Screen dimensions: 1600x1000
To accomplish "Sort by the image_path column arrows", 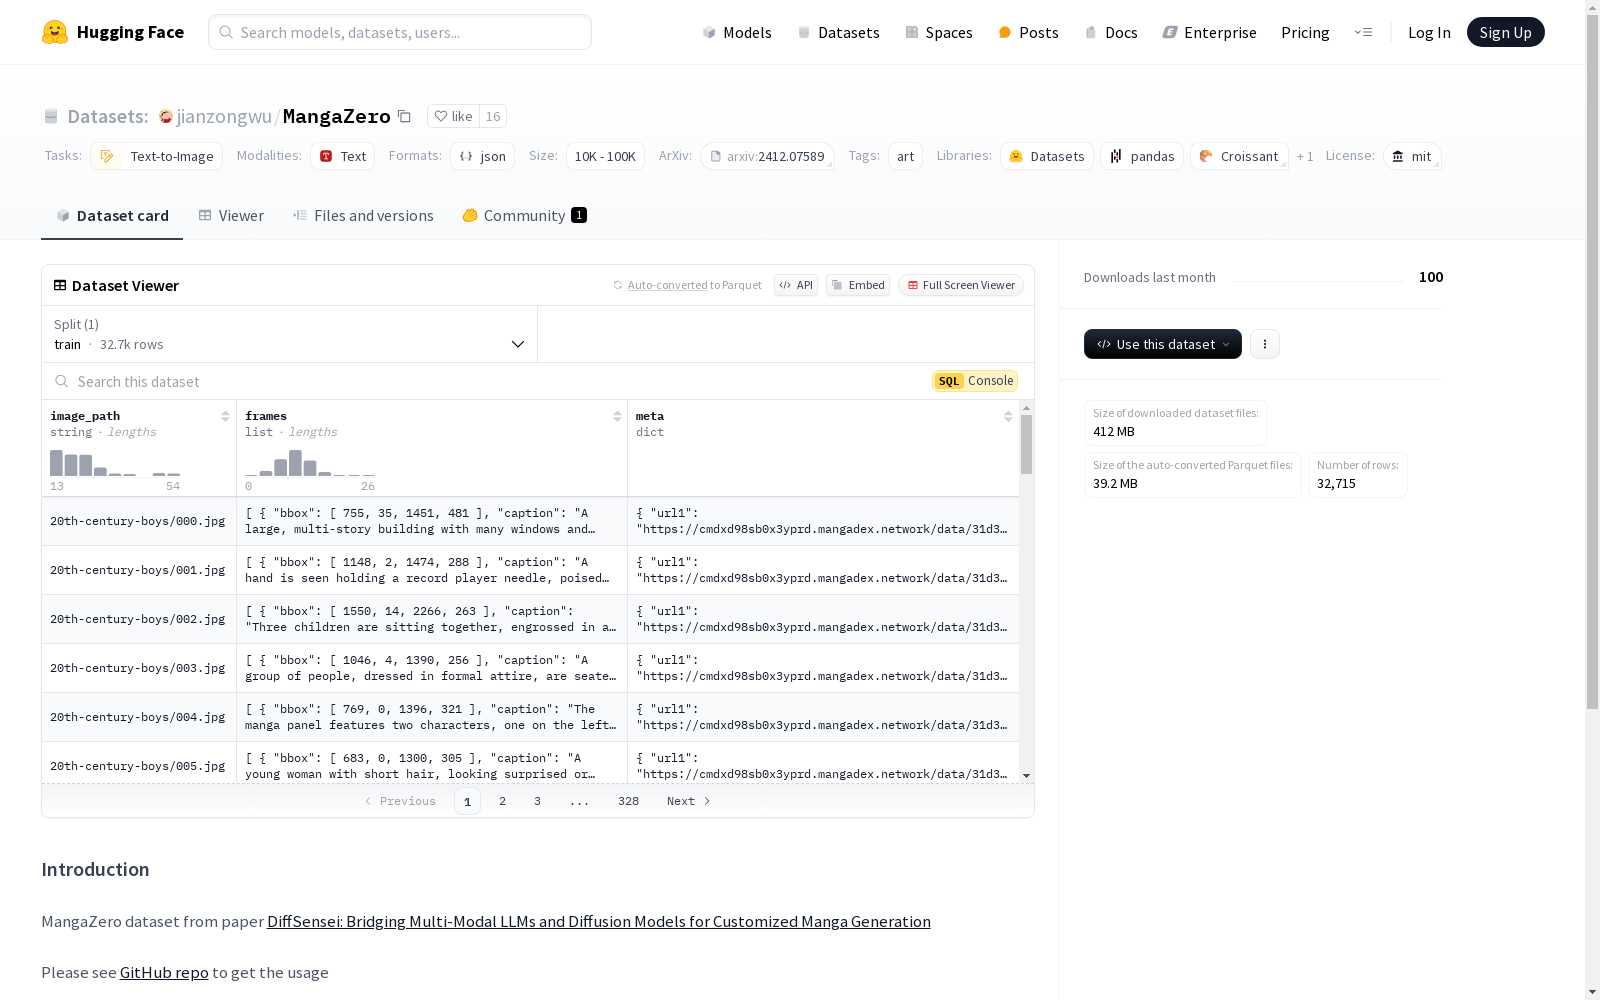I will pyautogui.click(x=225, y=416).
